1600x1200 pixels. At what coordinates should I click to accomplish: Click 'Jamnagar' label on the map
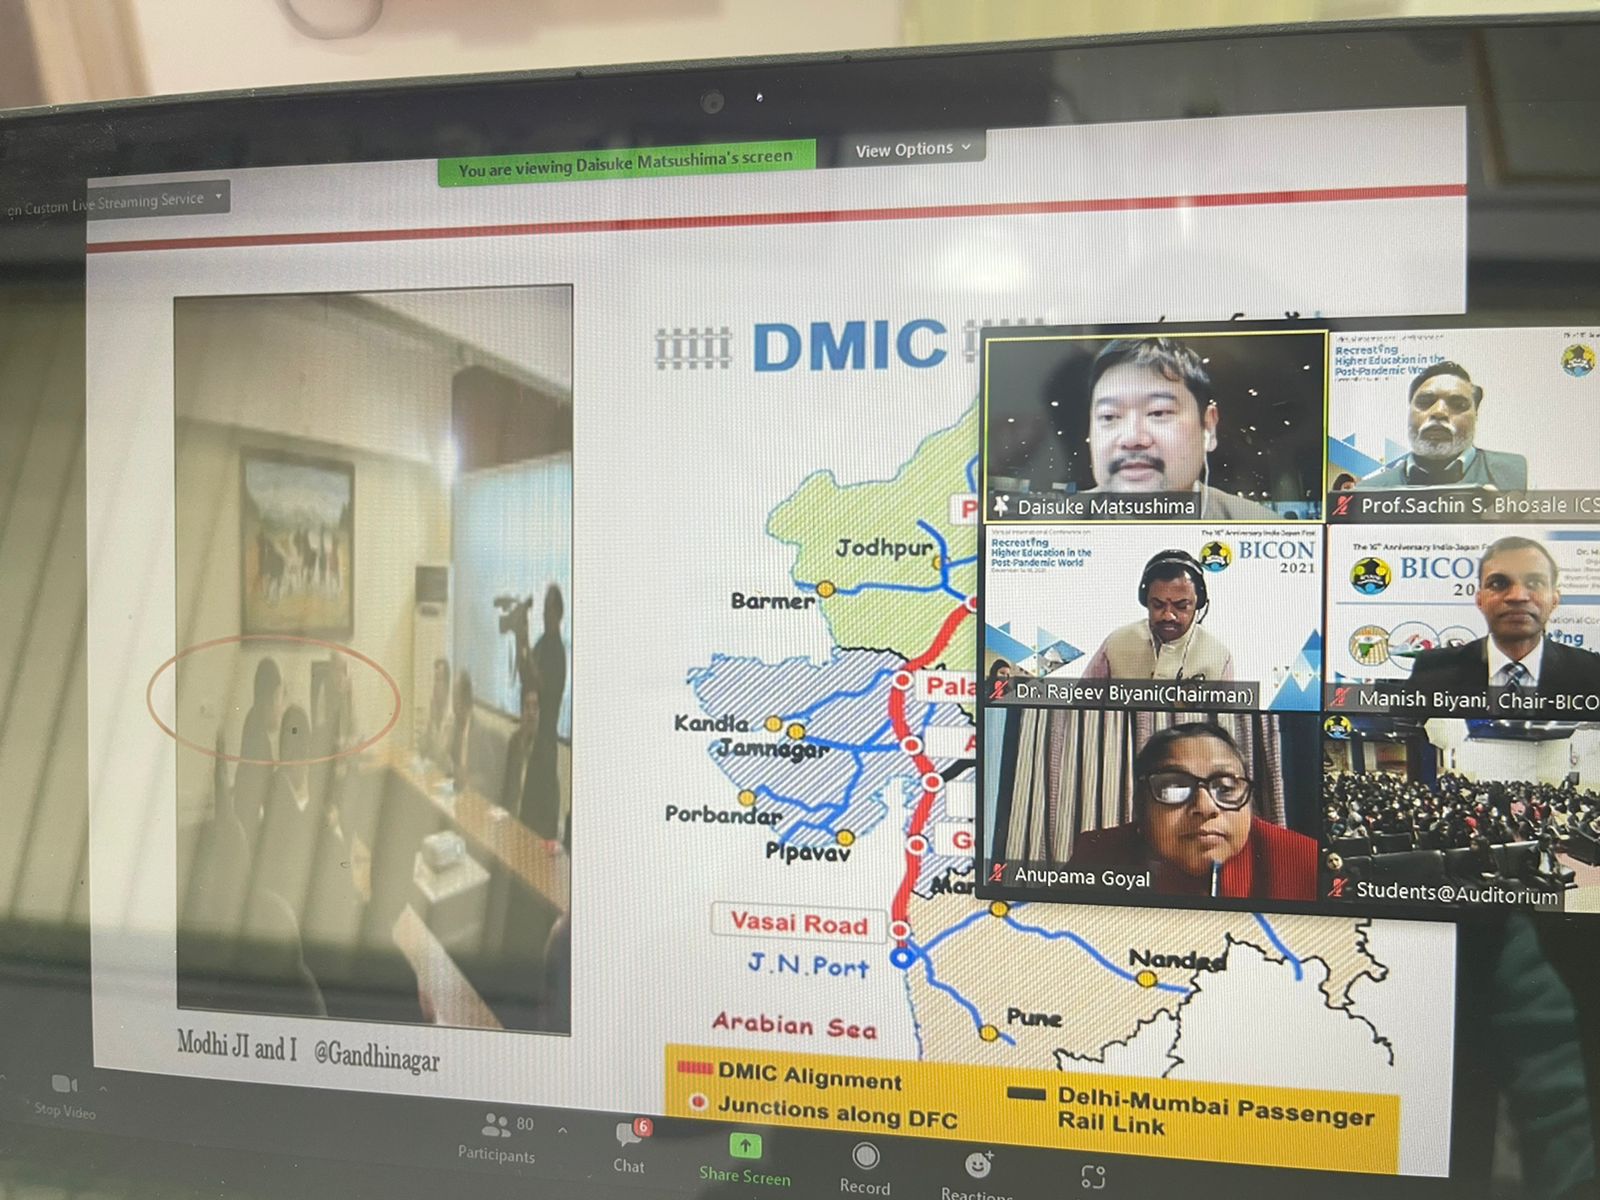pyautogui.click(x=774, y=749)
